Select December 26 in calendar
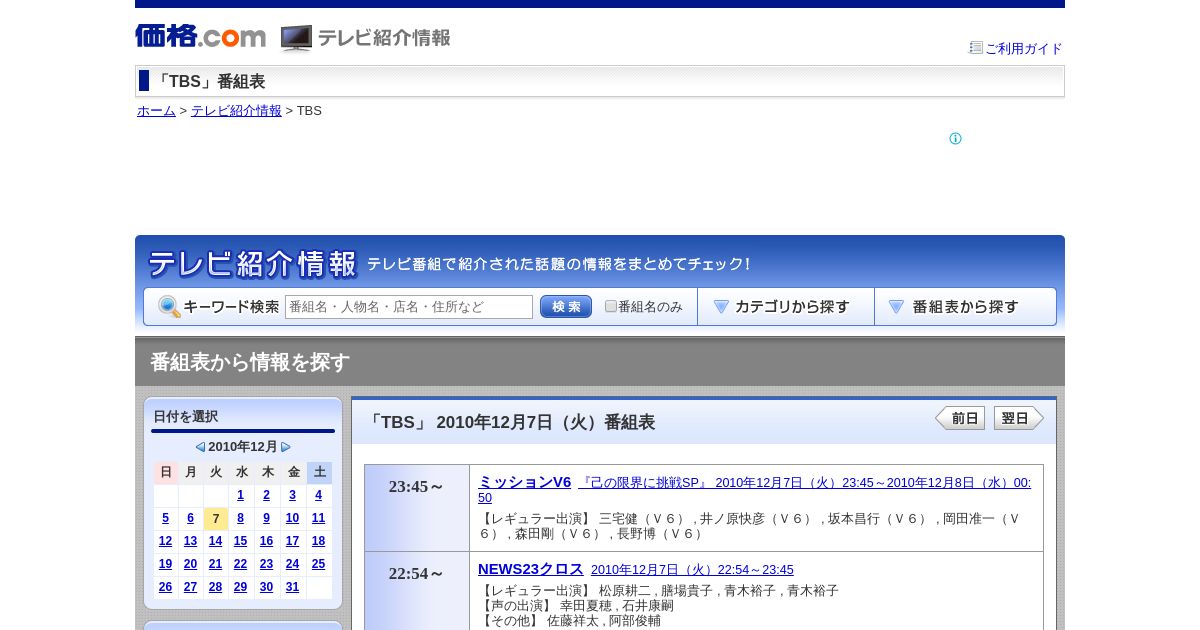The height and width of the screenshot is (630, 1200). pos(165,587)
